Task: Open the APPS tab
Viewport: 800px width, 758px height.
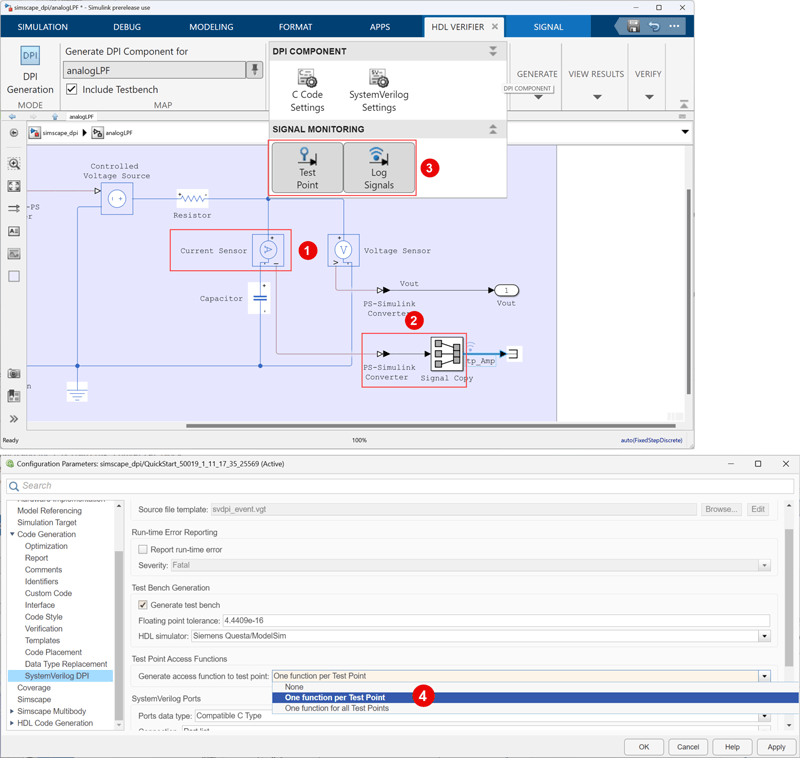Action: [380, 27]
